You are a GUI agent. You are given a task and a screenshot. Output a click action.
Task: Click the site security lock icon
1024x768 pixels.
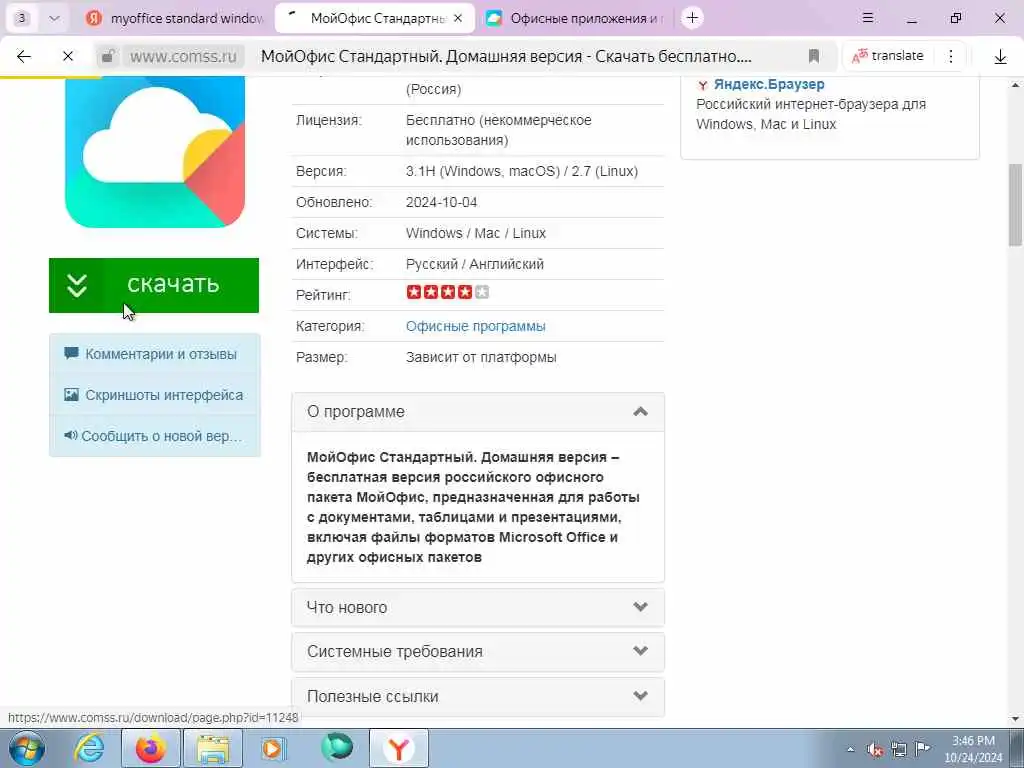click(x=108, y=56)
